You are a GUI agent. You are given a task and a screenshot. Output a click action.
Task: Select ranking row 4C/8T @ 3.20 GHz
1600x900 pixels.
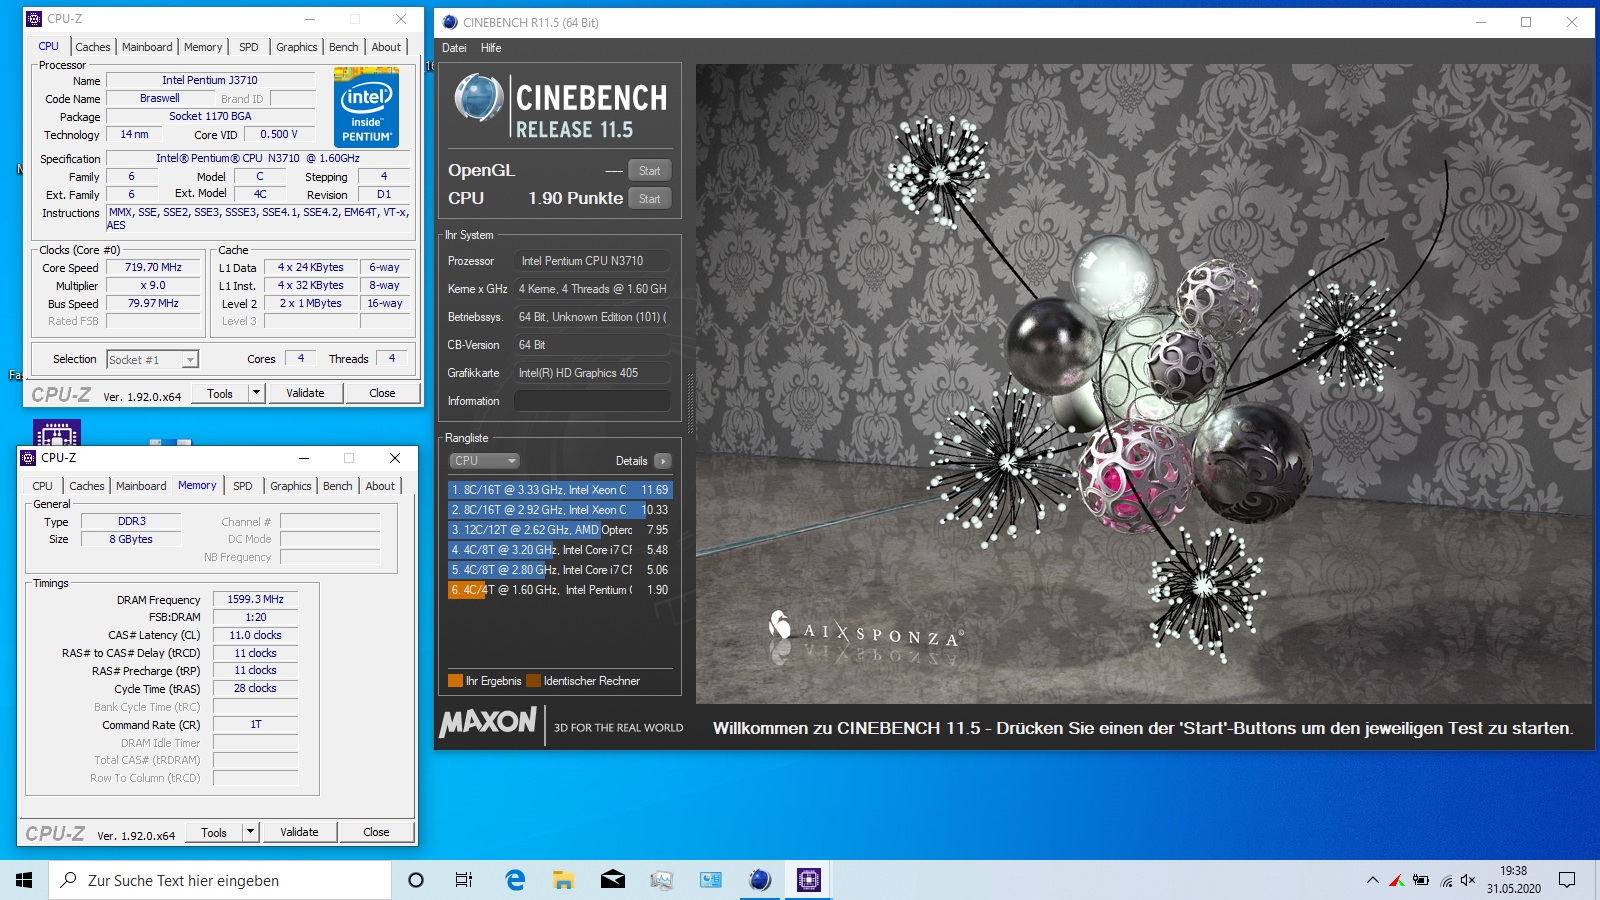pyautogui.click(x=560, y=550)
